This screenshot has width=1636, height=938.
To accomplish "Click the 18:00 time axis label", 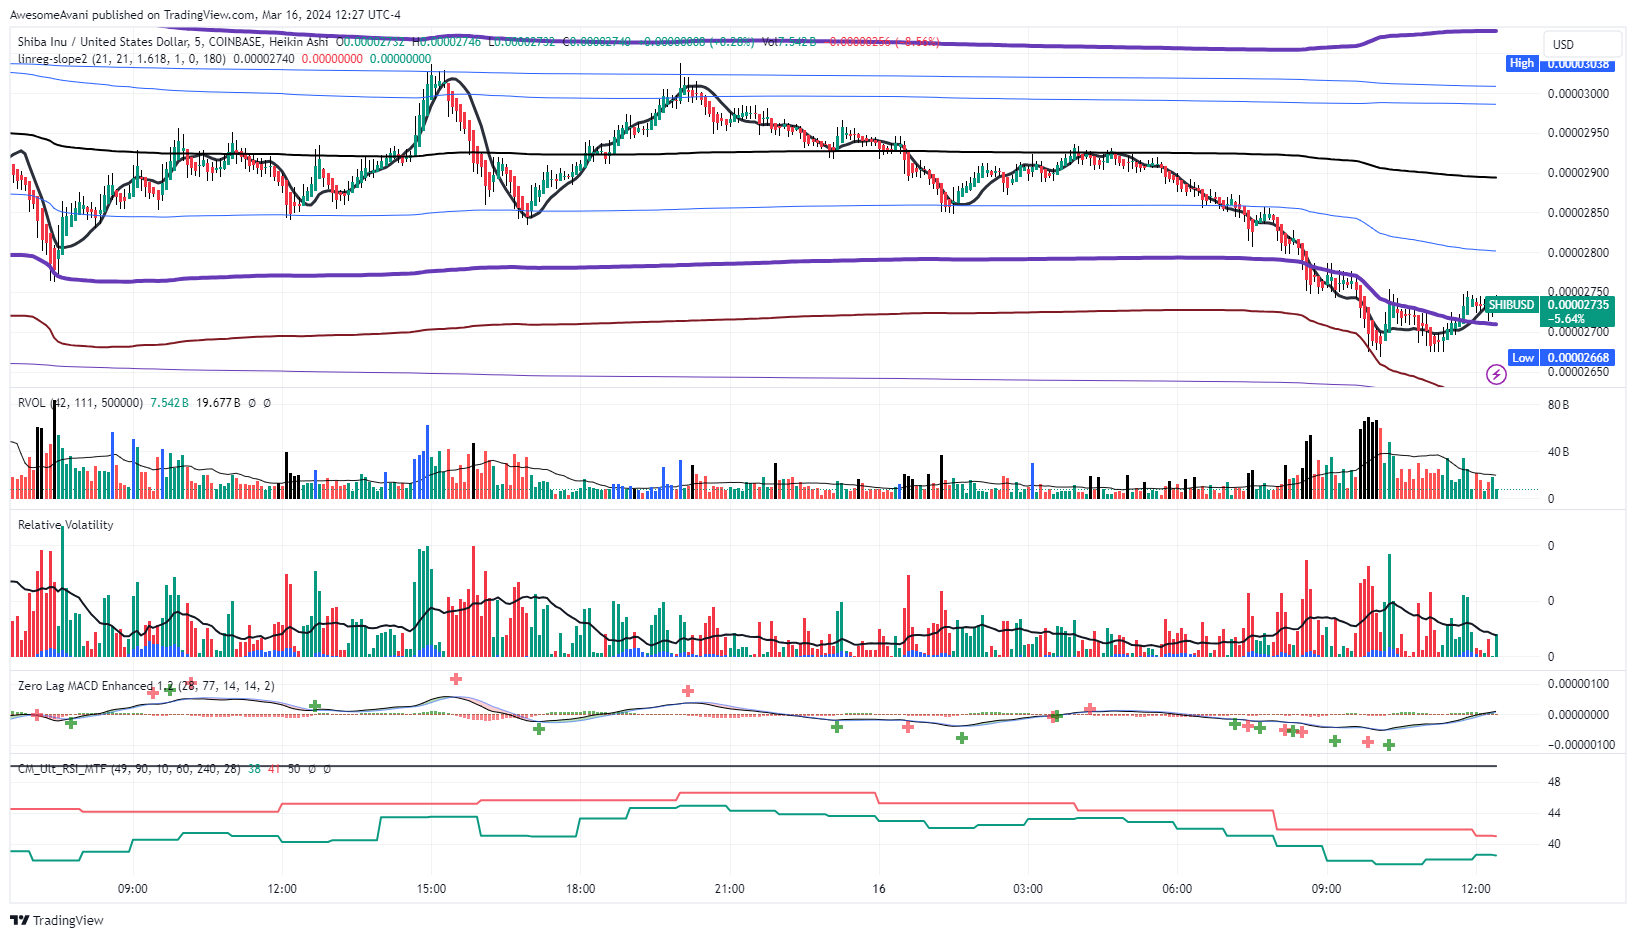I will pos(580,889).
